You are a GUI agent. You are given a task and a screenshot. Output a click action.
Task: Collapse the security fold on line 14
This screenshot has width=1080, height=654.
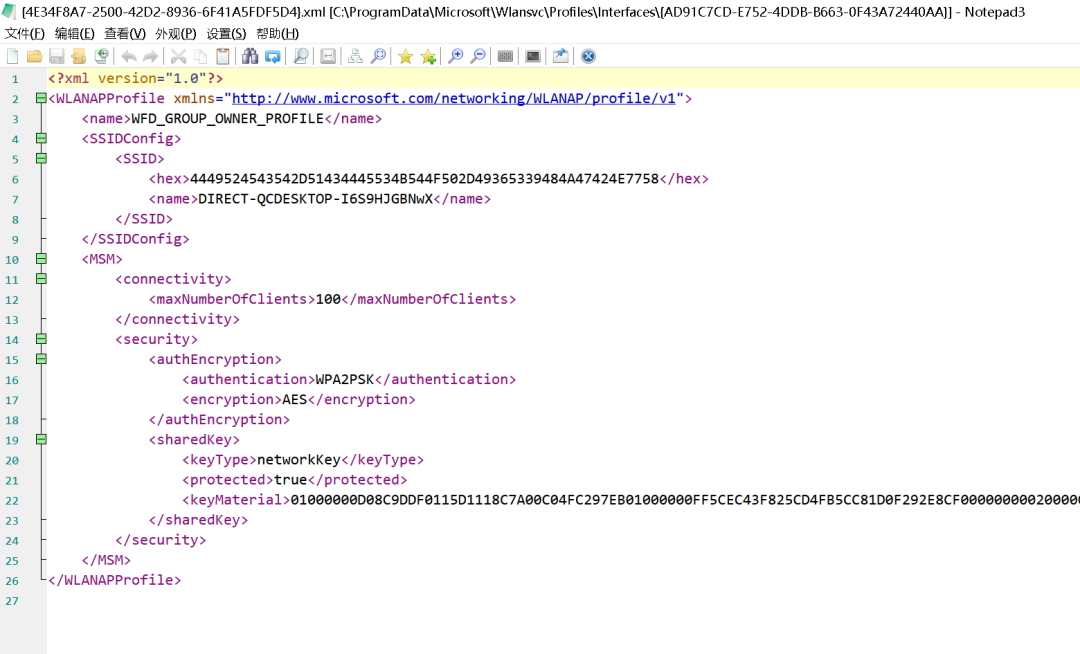(x=41, y=339)
